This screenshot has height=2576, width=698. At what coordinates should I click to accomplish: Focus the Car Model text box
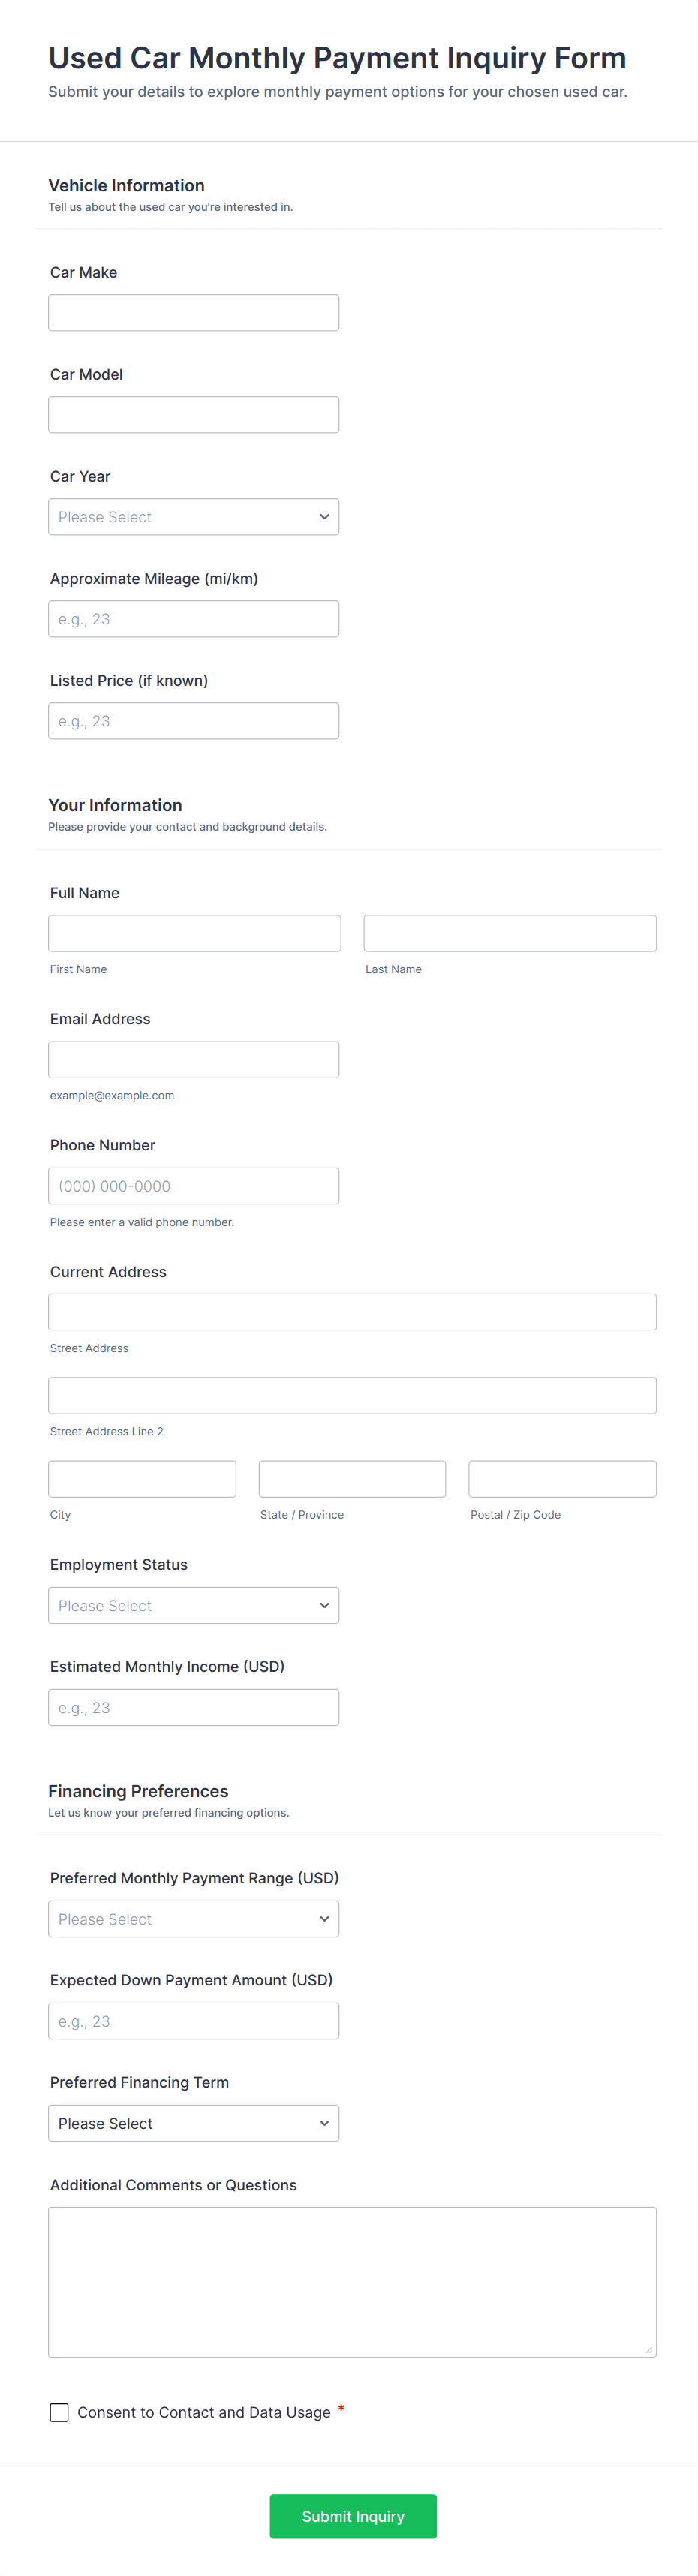pos(193,415)
